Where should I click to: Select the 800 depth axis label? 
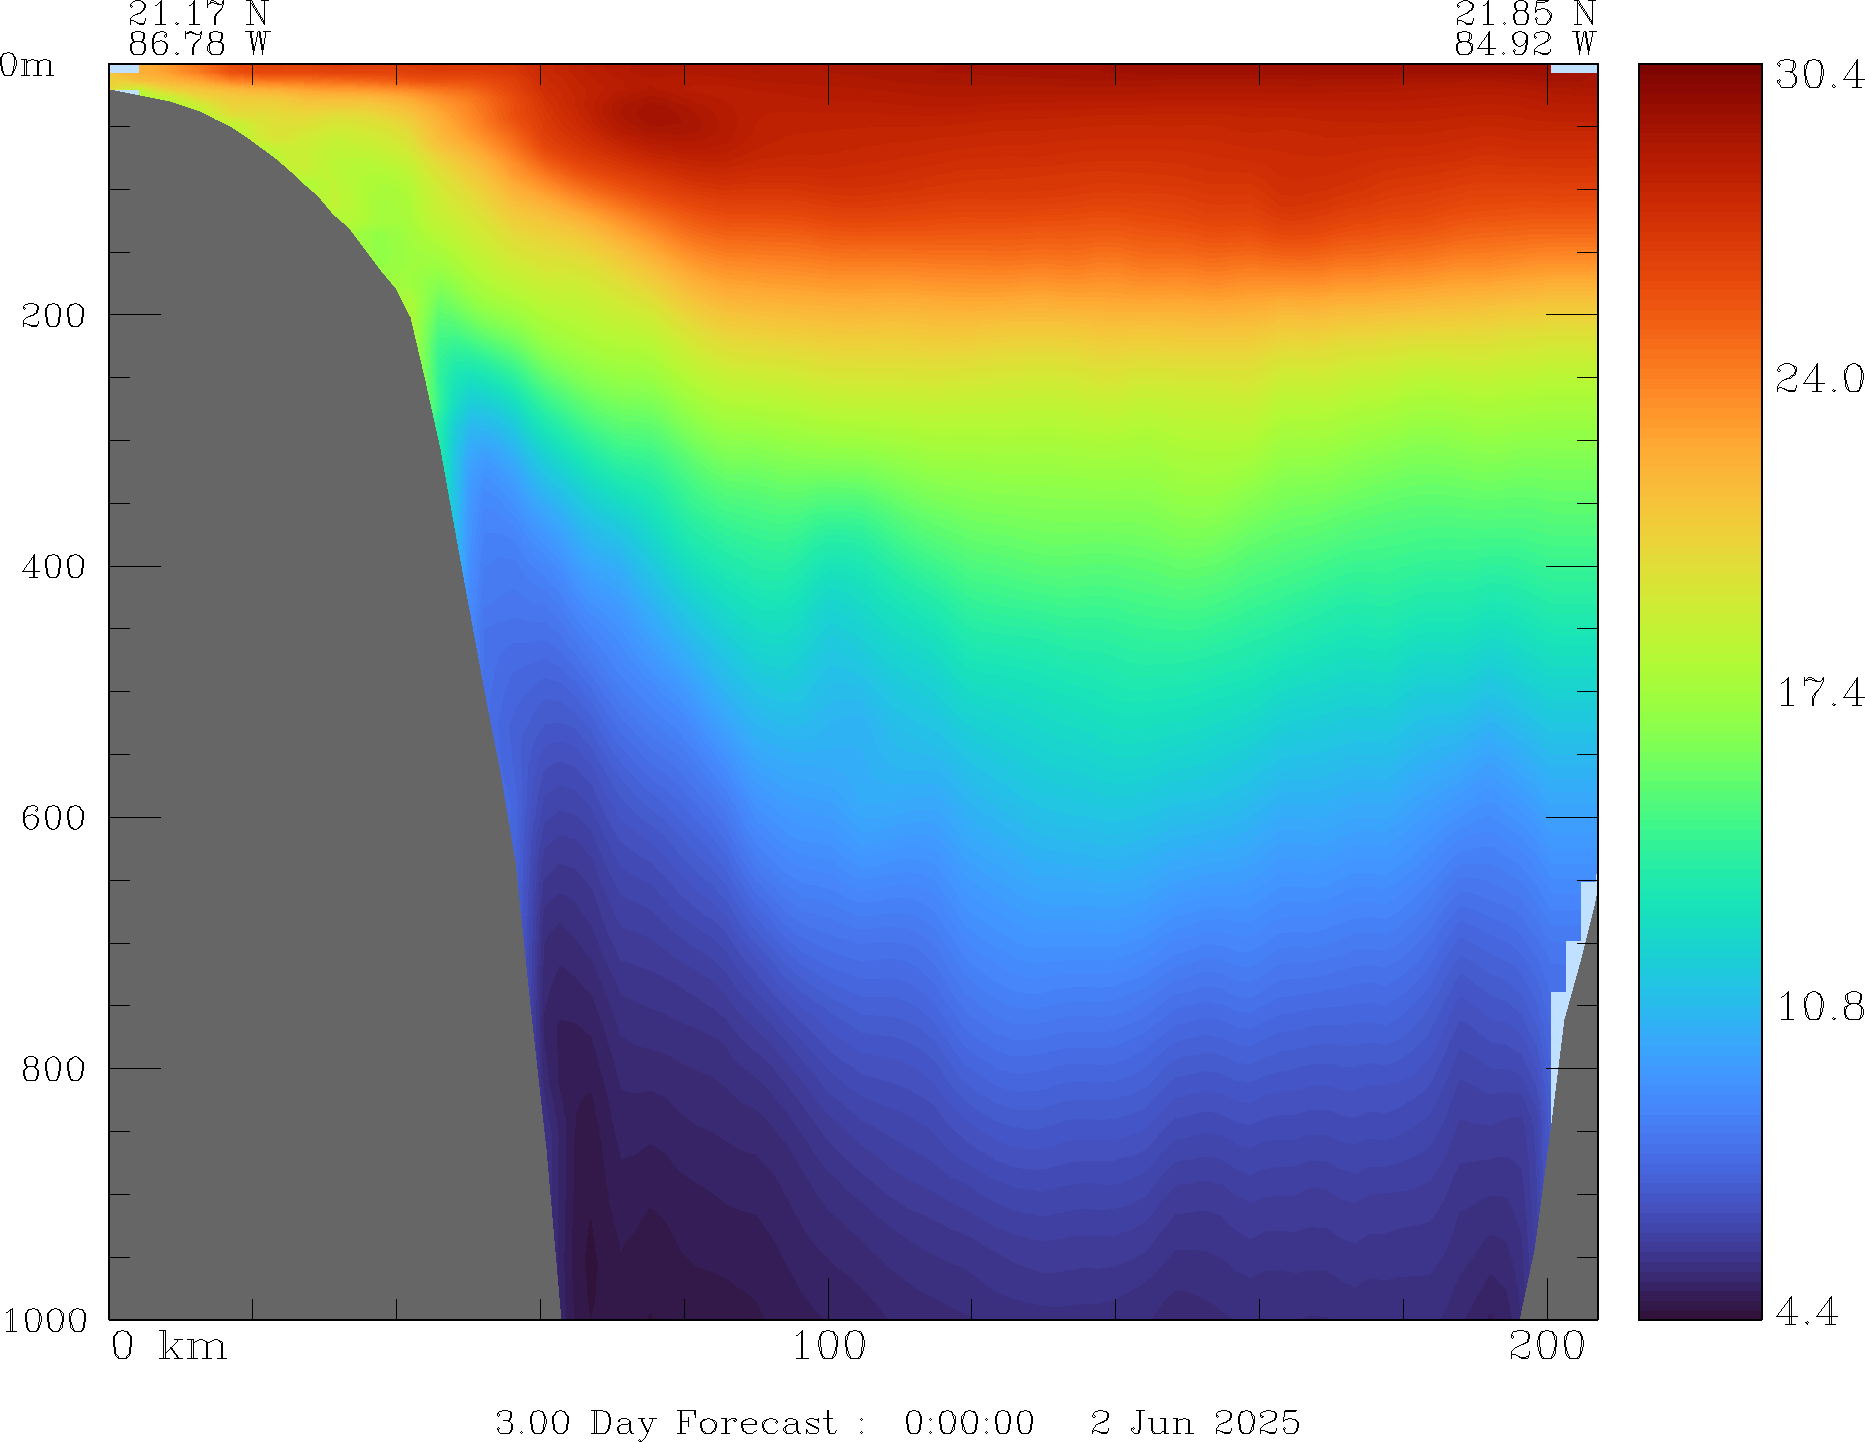coord(54,1069)
